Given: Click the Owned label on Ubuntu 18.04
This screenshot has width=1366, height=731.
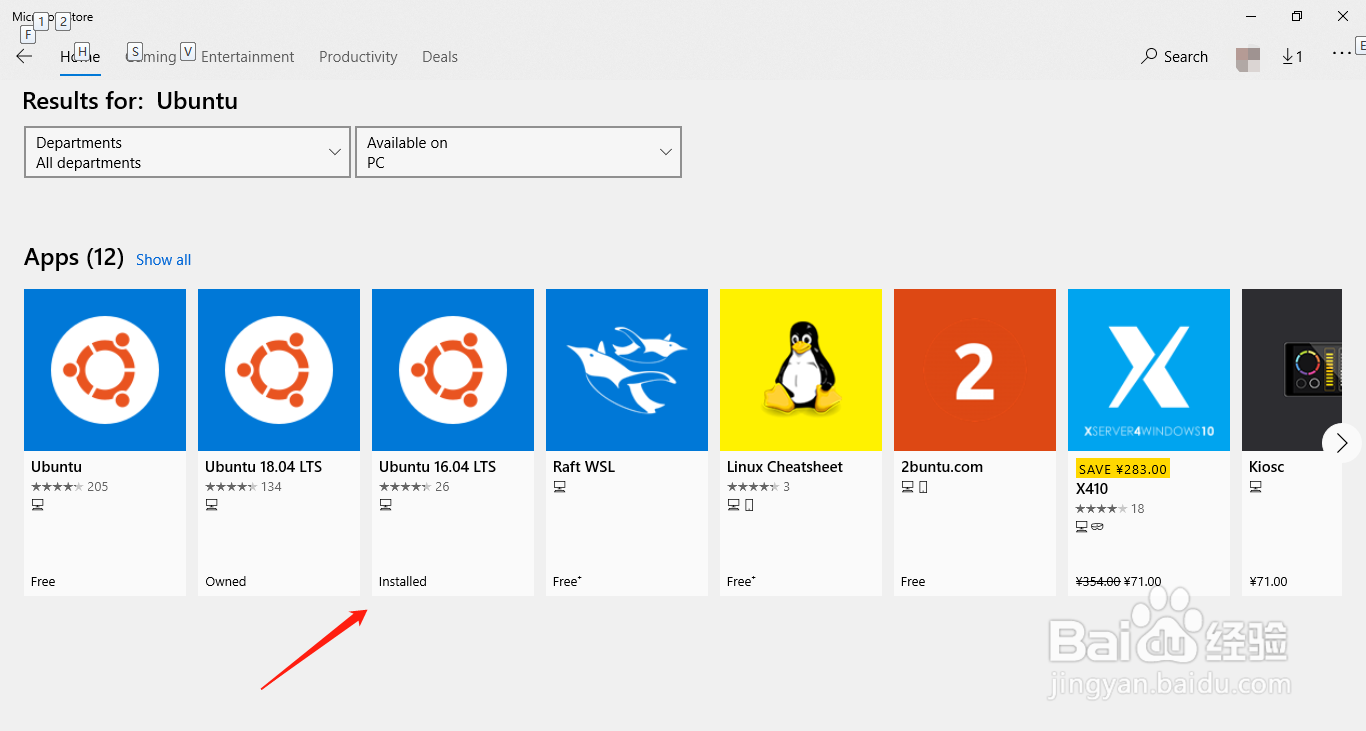Looking at the screenshot, I should tap(225, 581).
